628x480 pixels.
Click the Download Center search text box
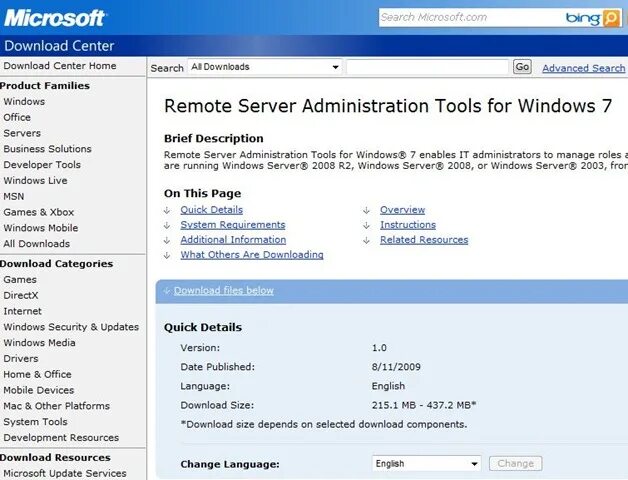pos(427,67)
